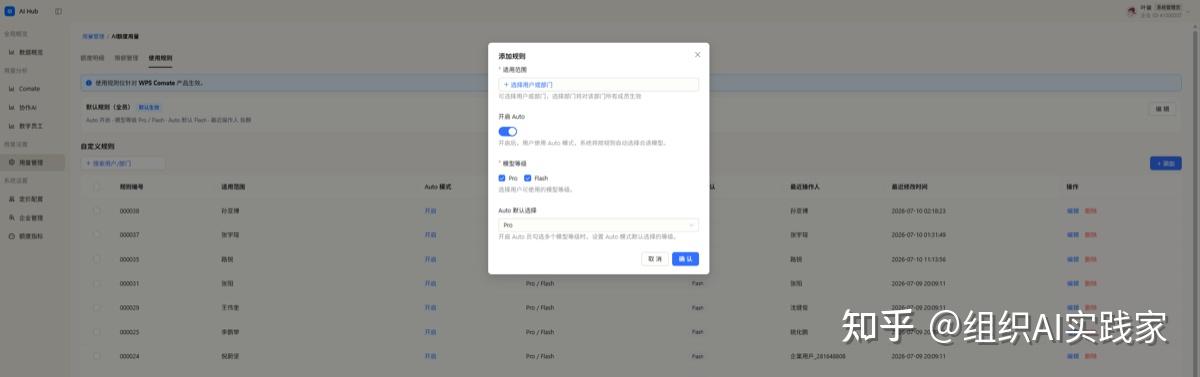
Task: Click 编辑 for the 000035 row
Action: 1073,259
